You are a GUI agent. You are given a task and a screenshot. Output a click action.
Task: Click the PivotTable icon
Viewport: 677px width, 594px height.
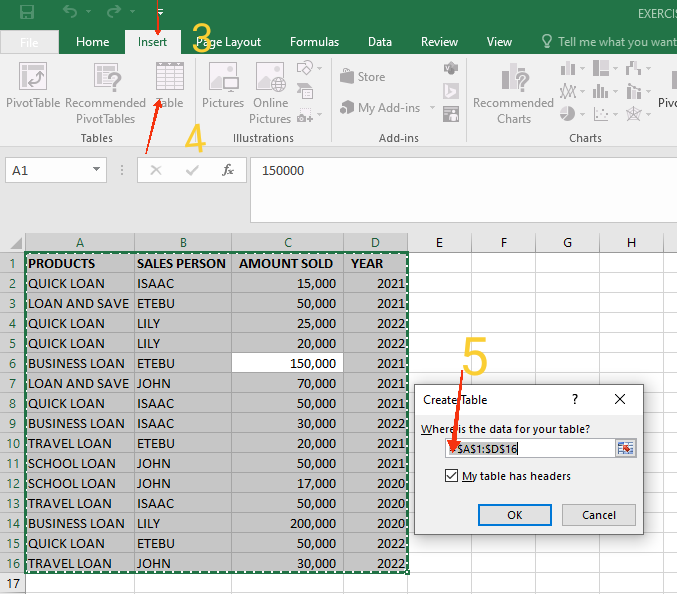[33, 76]
